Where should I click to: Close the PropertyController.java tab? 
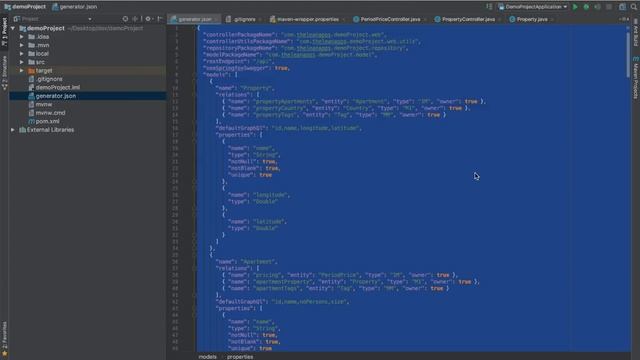tap(500, 19)
